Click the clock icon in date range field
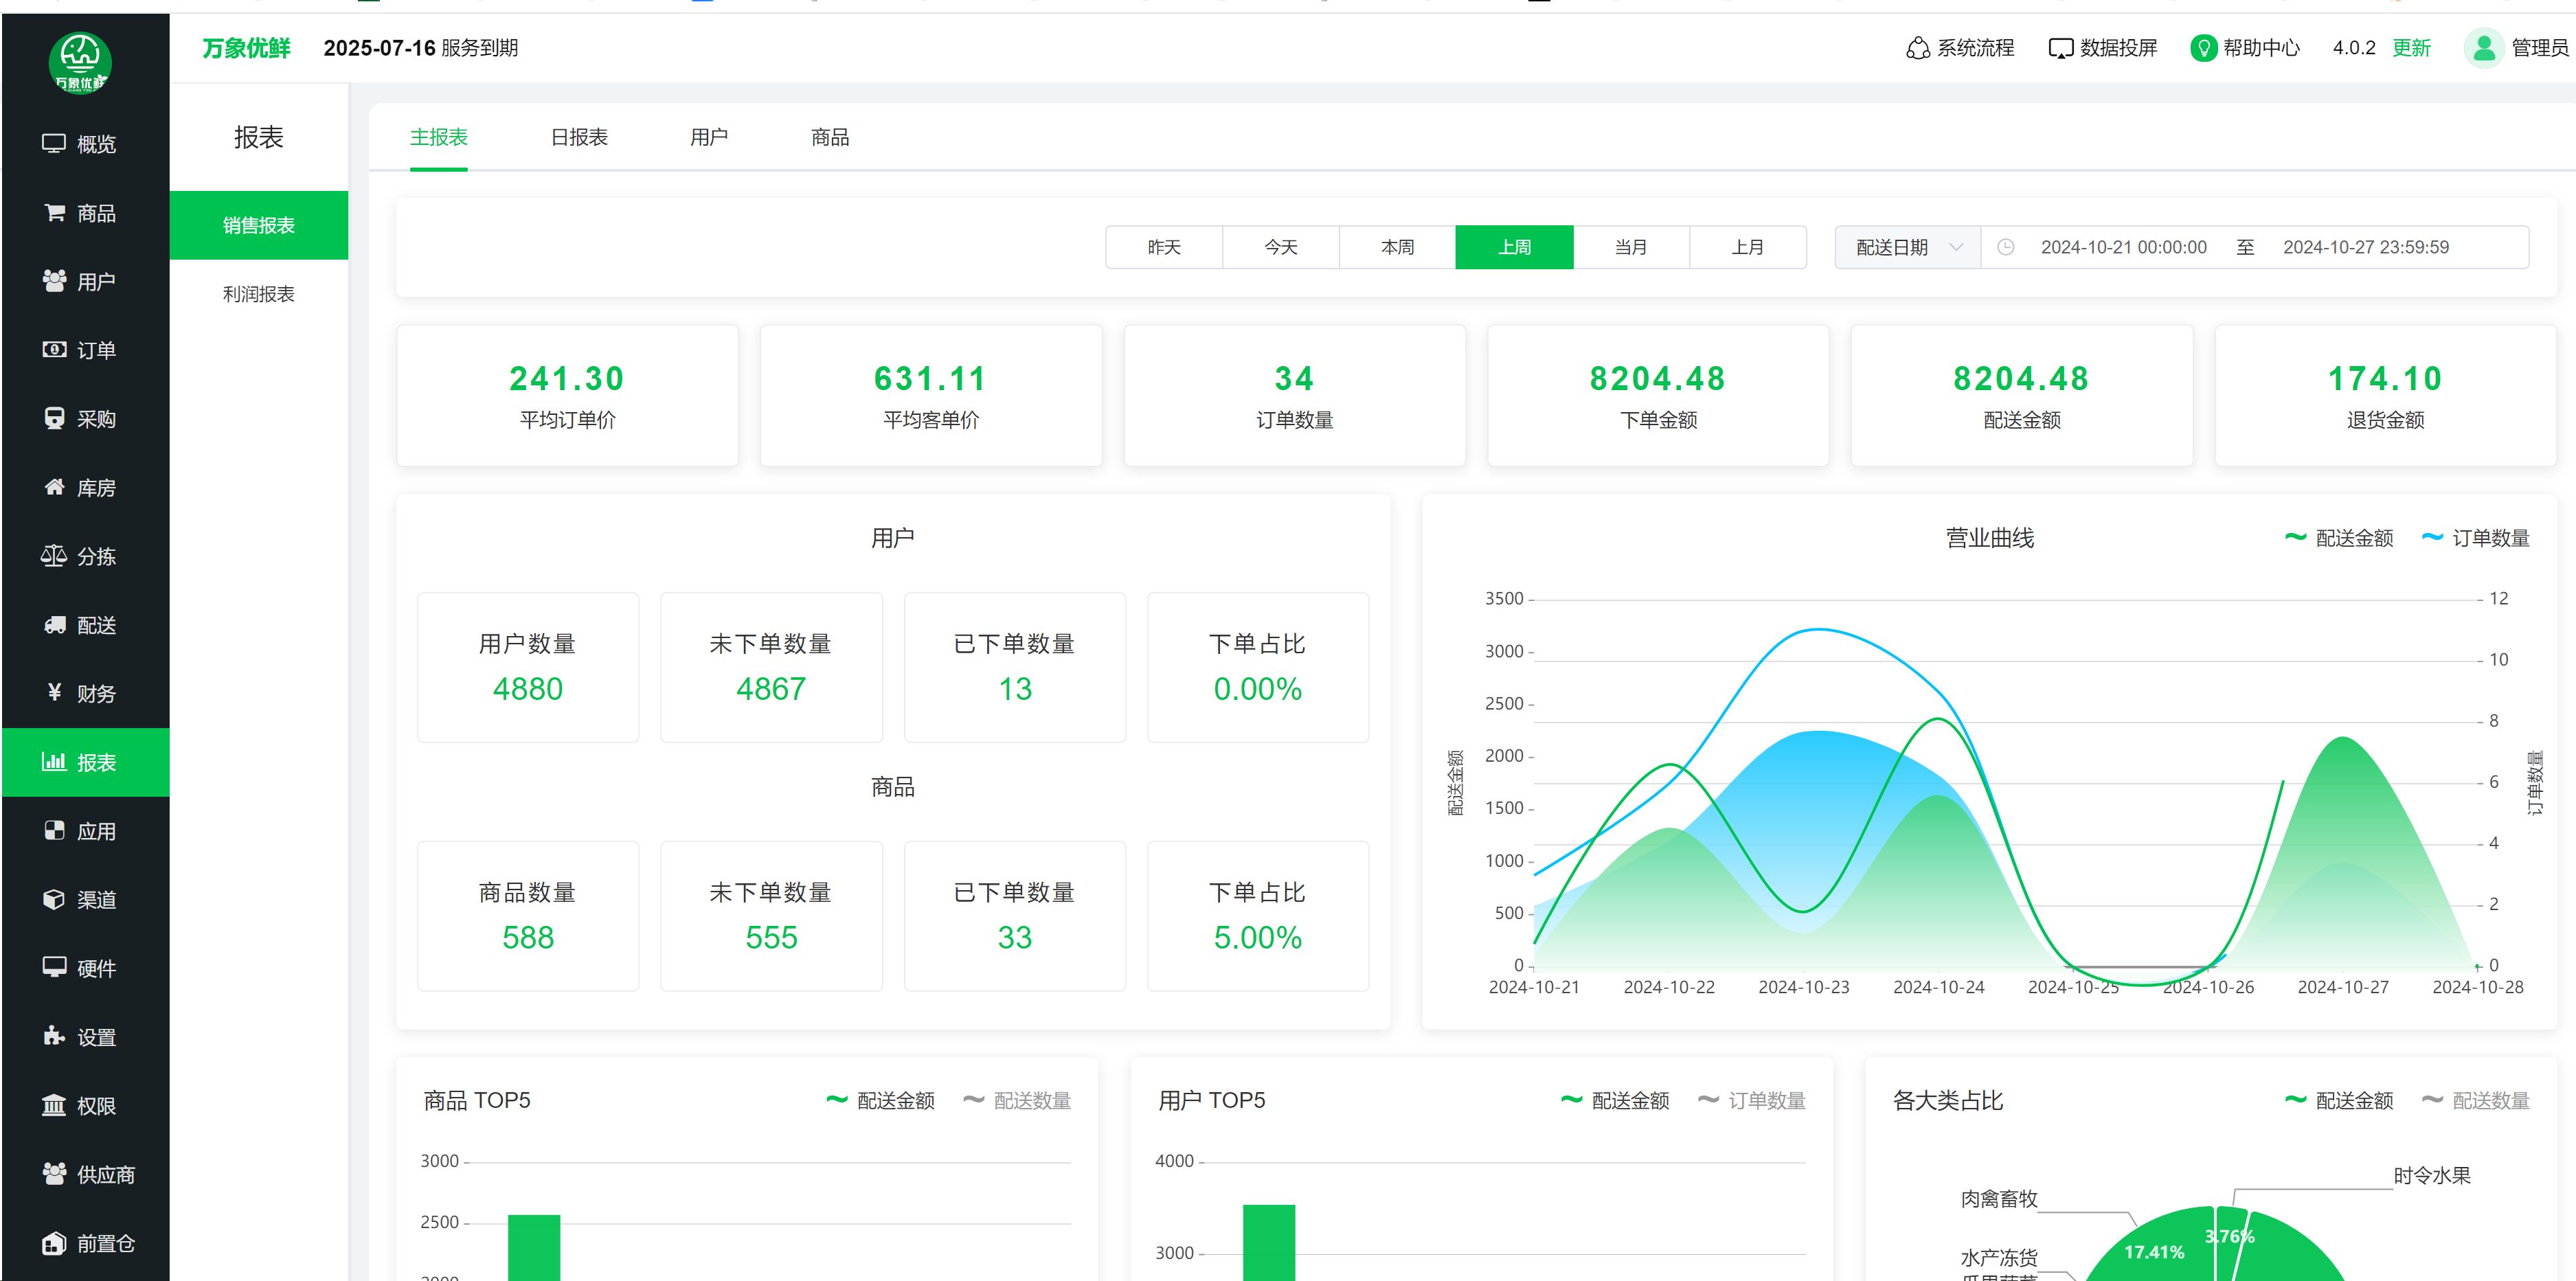Viewport: 2576px width, 1281px height. [2005, 247]
